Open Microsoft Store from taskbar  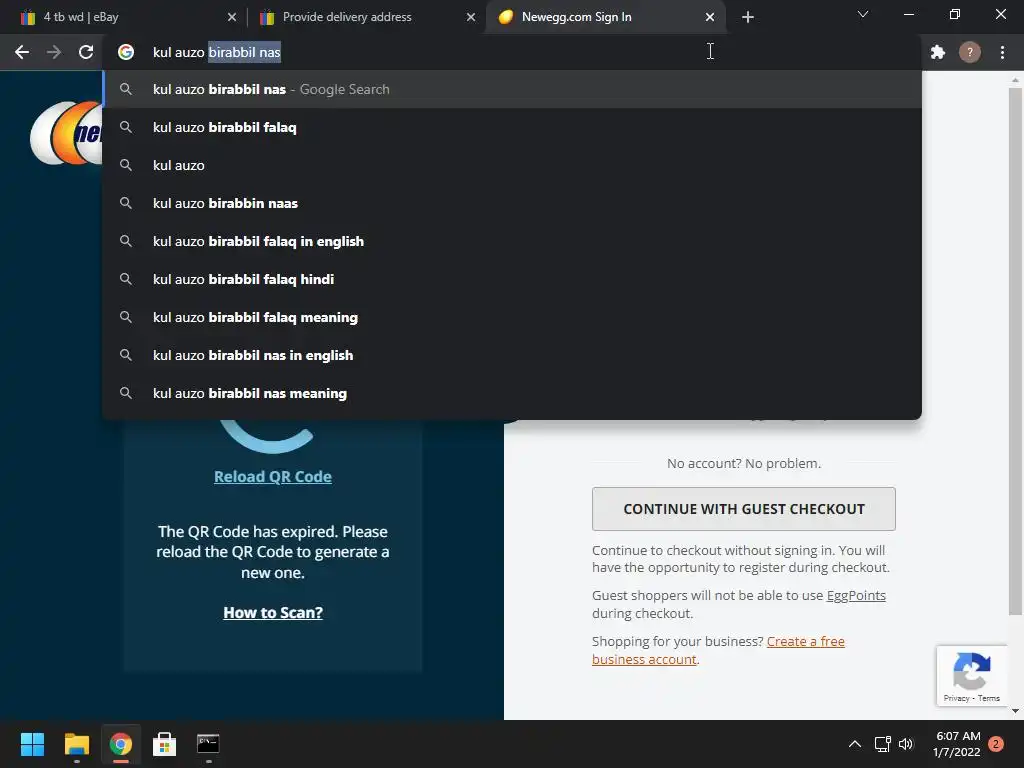pyautogui.click(x=165, y=744)
